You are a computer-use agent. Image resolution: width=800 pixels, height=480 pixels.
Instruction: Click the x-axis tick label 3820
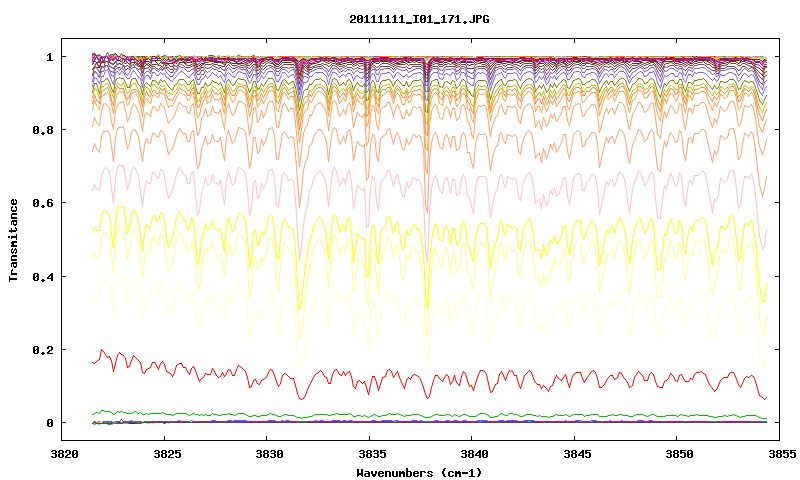point(64,454)
